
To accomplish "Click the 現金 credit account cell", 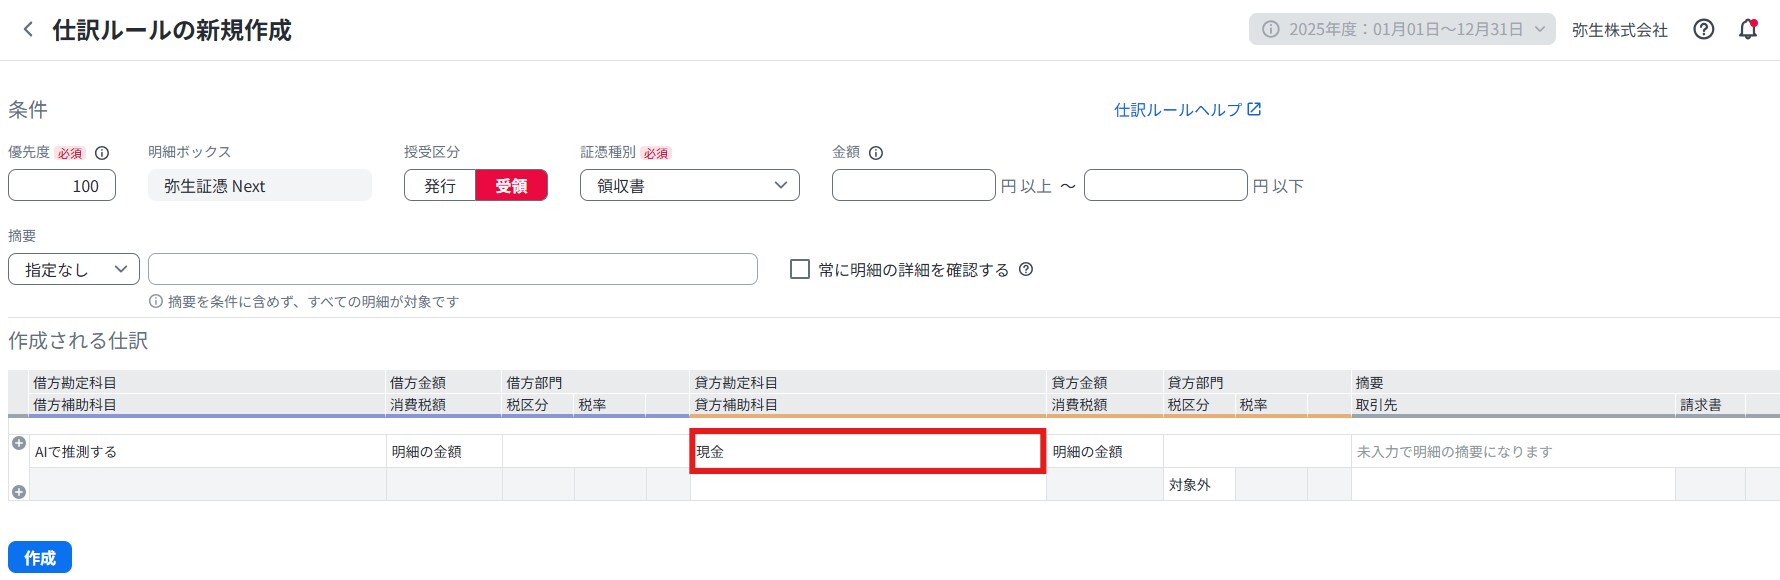I will (868, 452).
